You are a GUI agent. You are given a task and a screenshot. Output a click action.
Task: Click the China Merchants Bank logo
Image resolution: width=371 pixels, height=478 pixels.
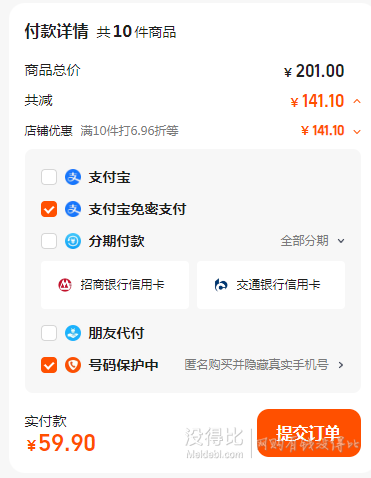click(65, 285)
